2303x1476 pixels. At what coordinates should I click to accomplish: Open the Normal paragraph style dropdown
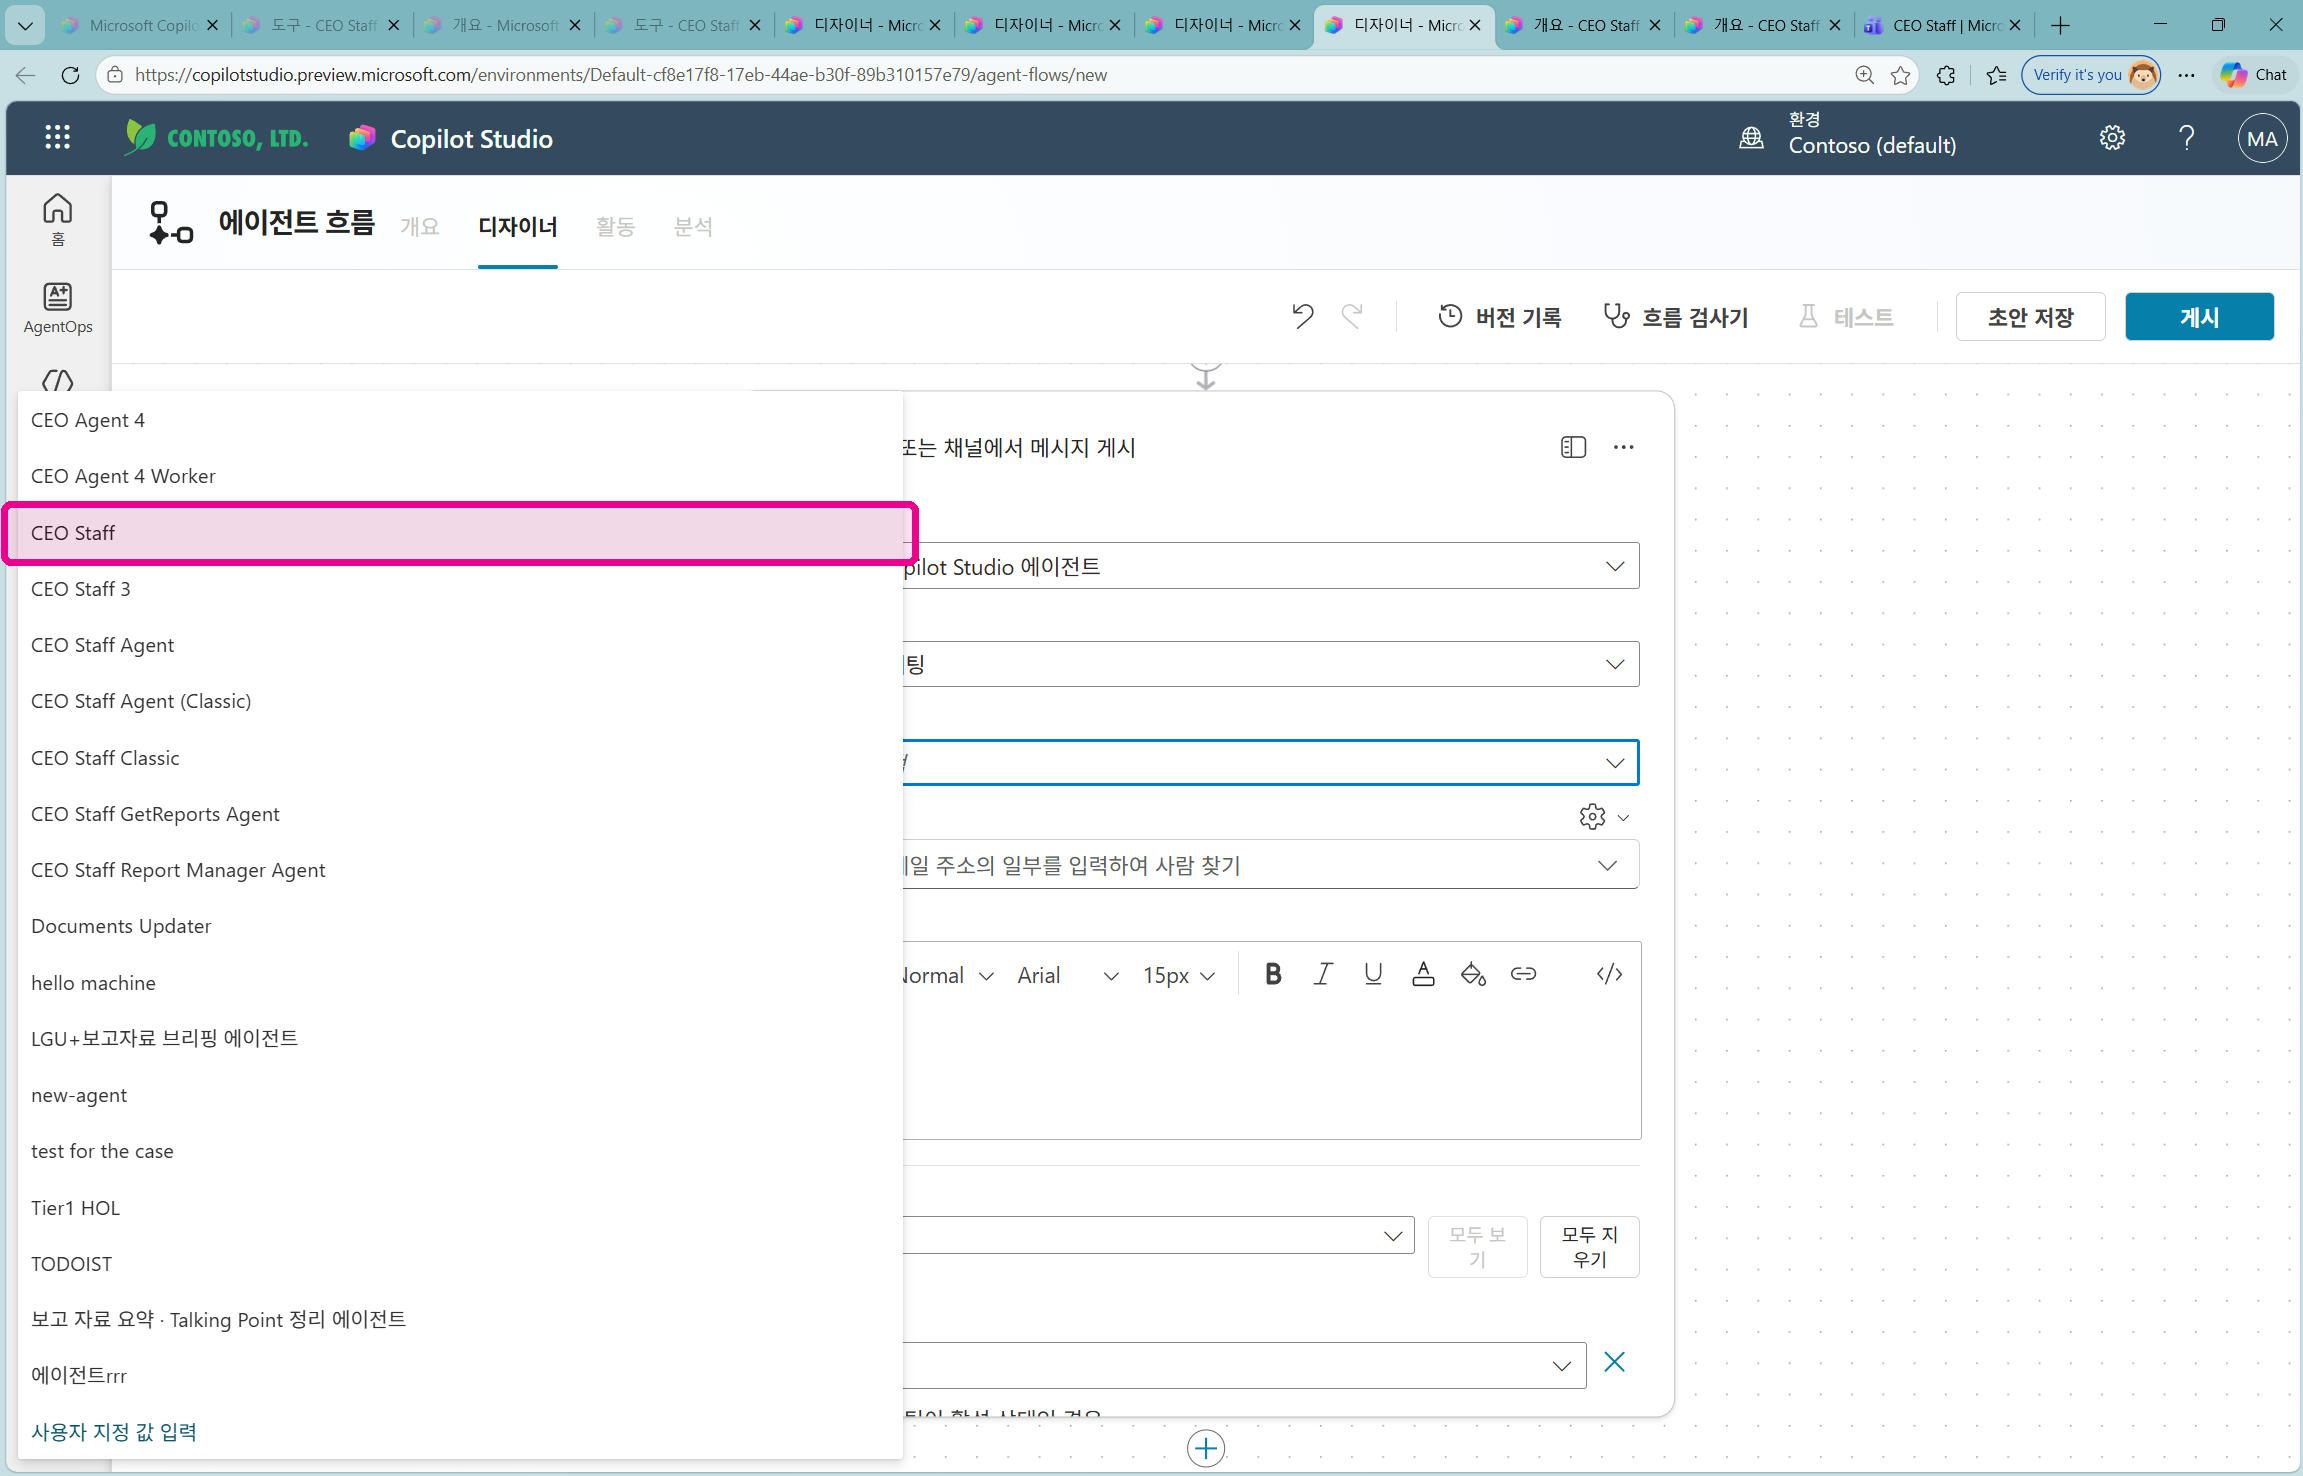coord(948,976)
